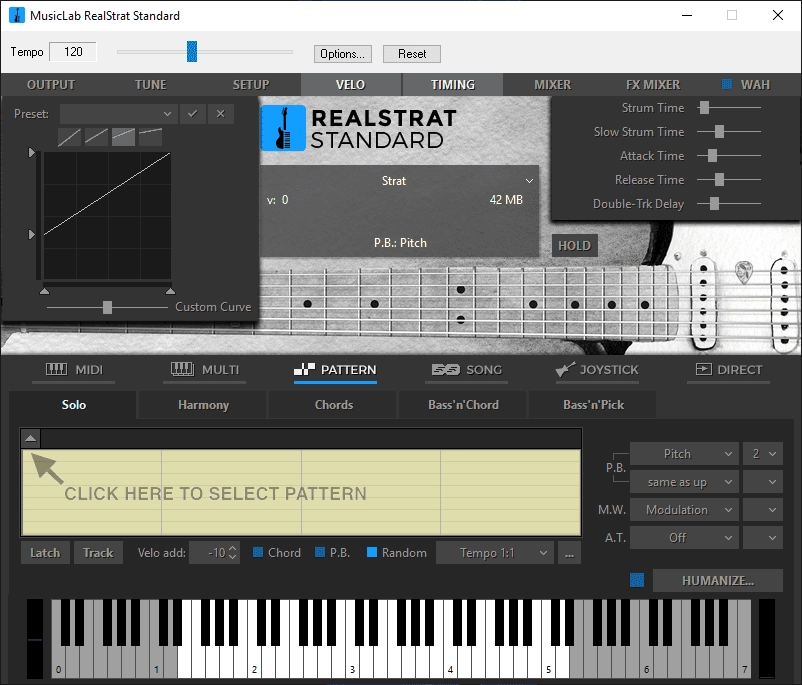Select the Bass'n'Pick pattern tab
Screen dimensions: 802x685
pos(593,405)
